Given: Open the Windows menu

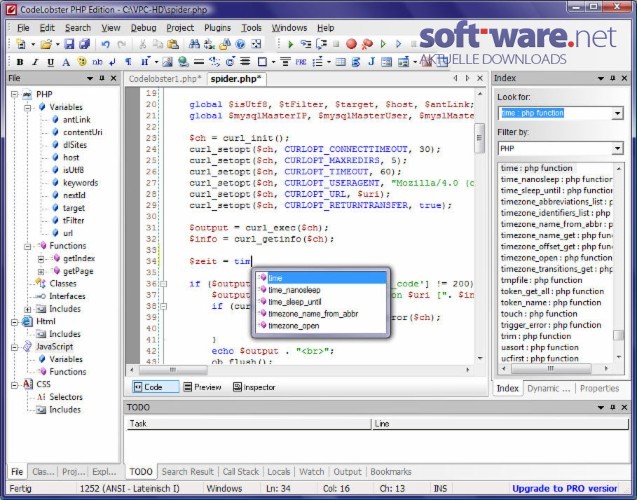Looking at the screenshot, I should (x=289, y=28).
